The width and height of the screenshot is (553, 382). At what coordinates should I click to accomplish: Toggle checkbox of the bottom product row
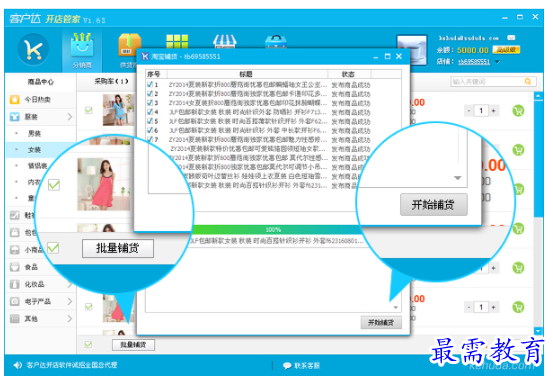pyautogui.click(x=89, y=307)
